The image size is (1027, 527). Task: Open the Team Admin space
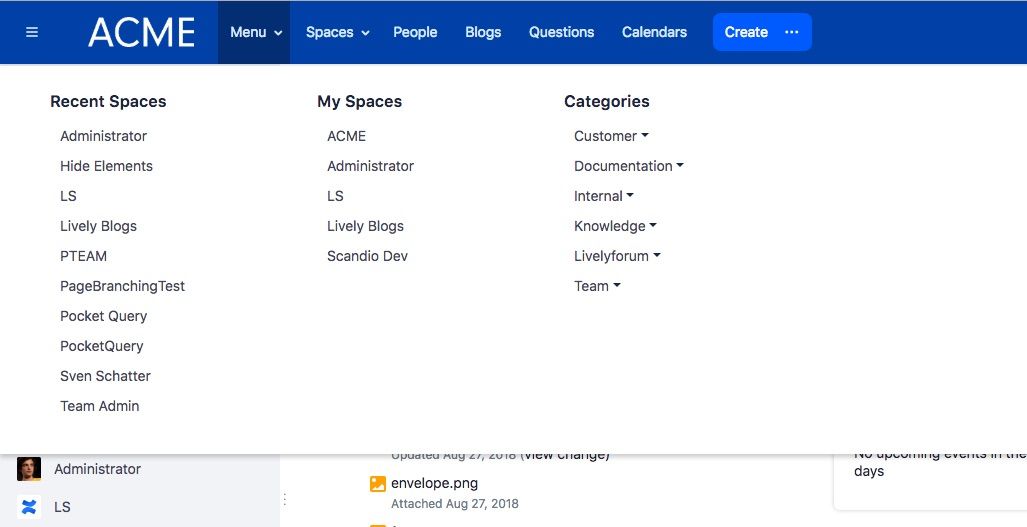[100, 407]
